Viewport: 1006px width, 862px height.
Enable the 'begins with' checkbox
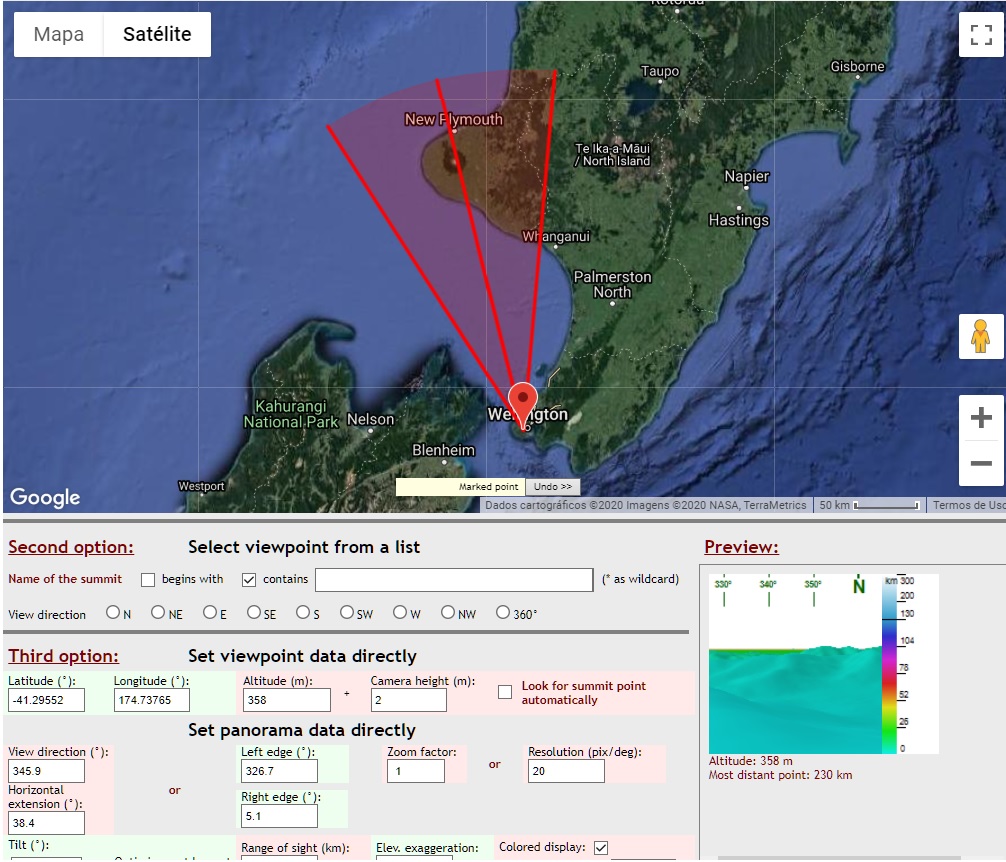point(148,580)
